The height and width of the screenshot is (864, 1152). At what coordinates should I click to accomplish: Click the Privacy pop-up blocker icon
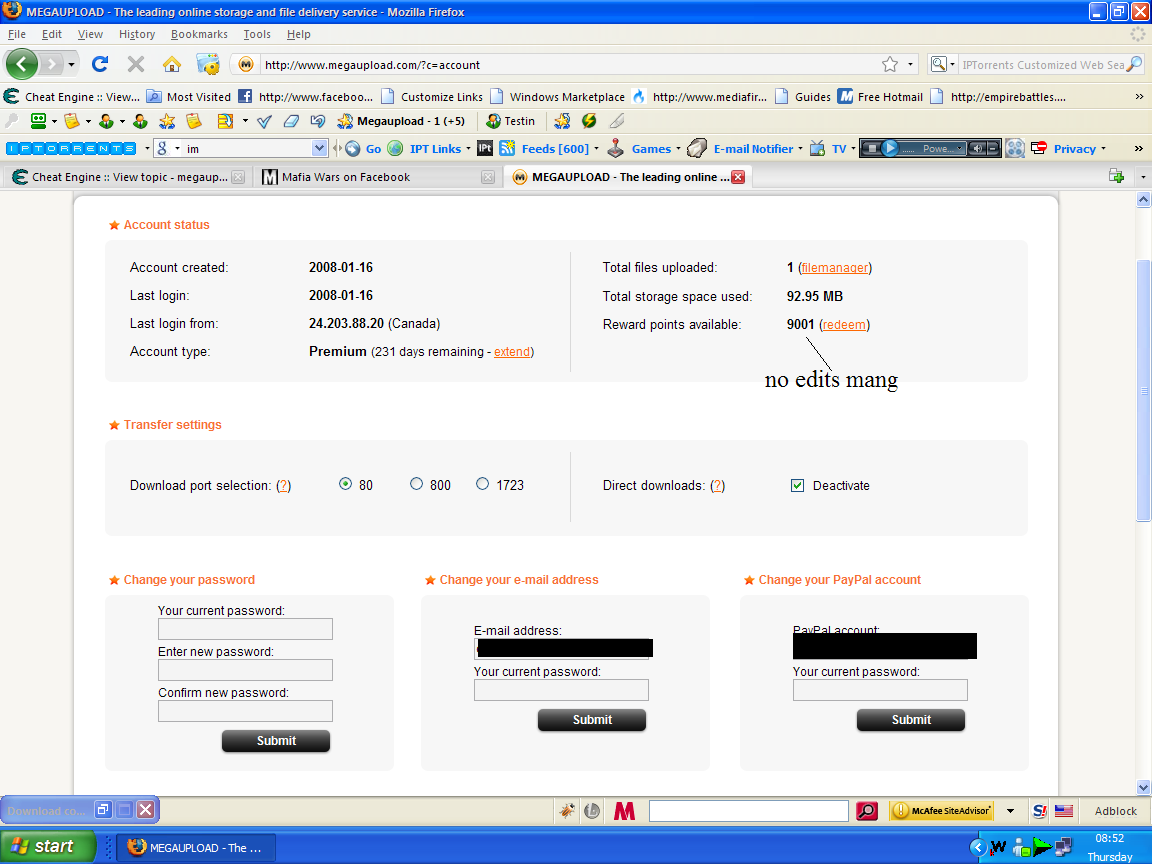(1039, 148)
